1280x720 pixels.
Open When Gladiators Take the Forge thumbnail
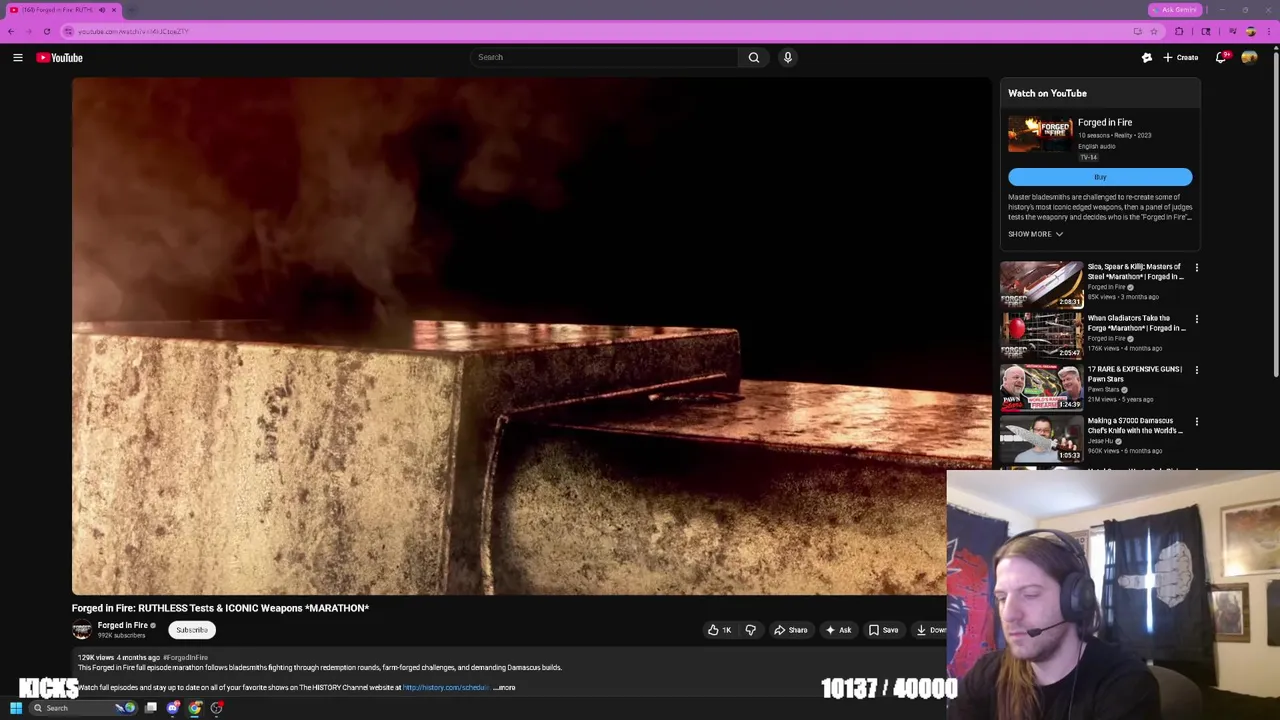(1041, 335)
